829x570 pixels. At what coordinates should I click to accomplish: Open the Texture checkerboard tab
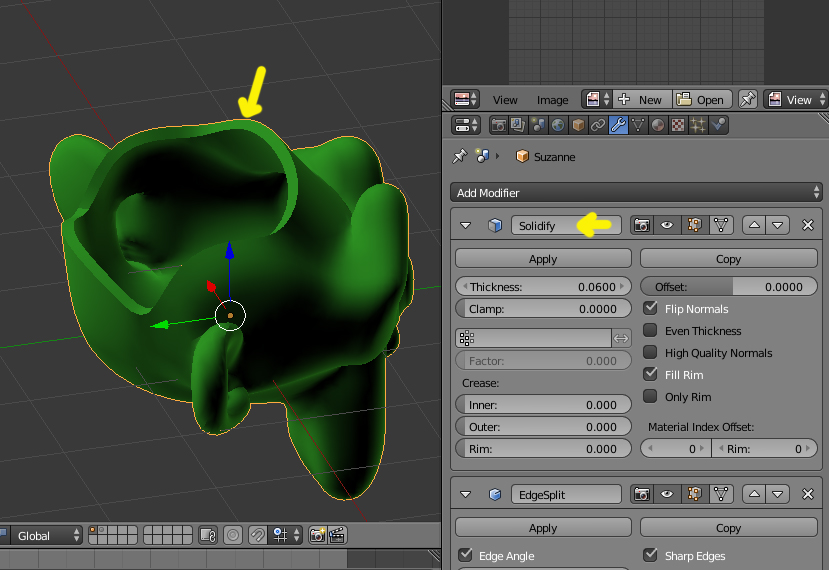[678, 125]
